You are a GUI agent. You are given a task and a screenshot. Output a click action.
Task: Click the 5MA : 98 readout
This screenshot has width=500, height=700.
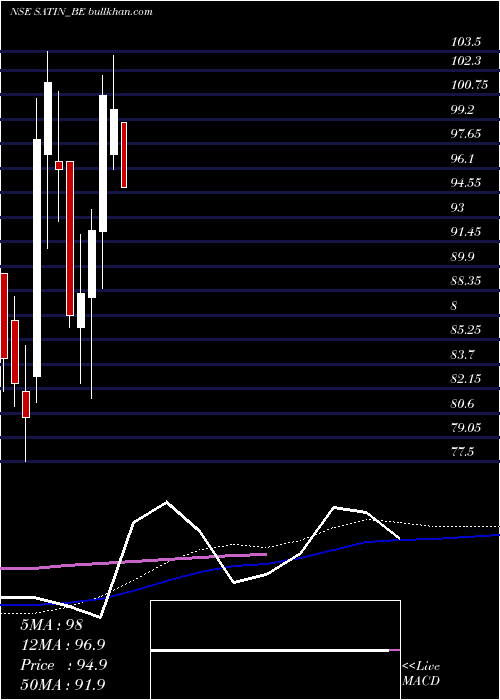click(51, 625)
